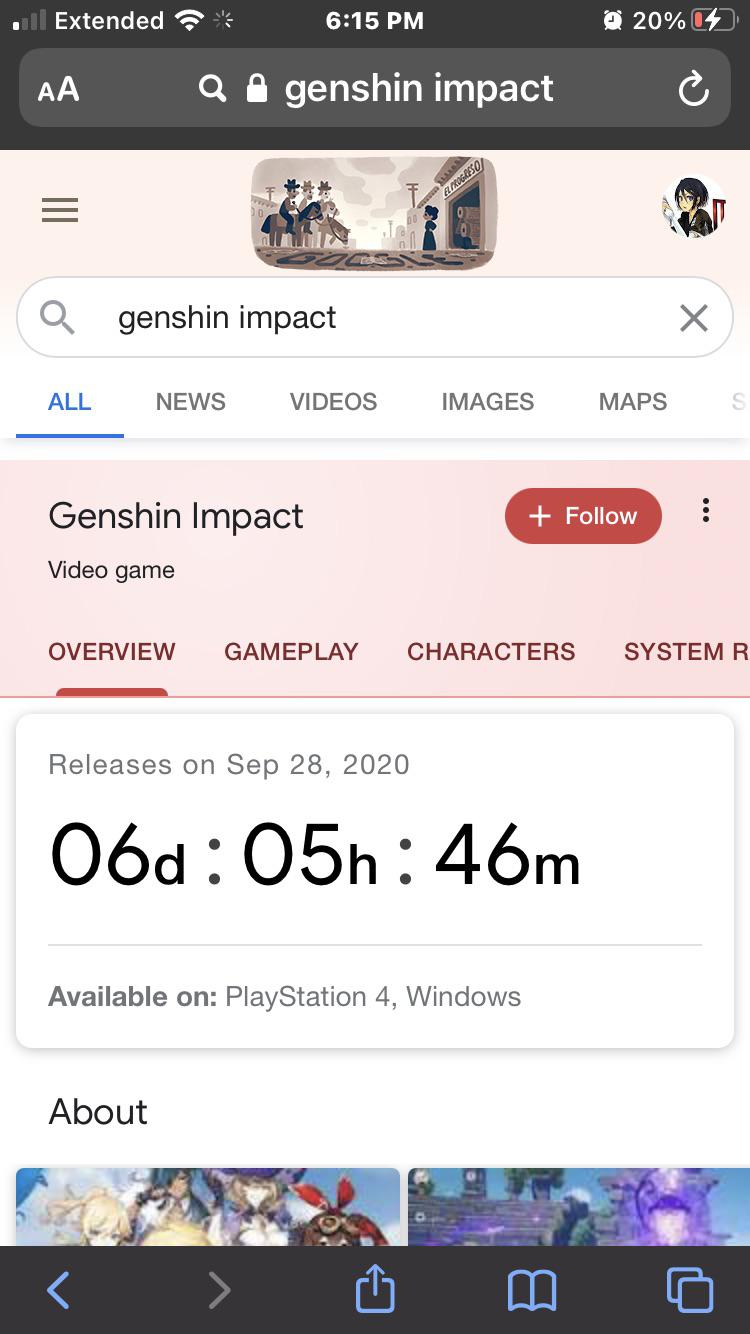The width and height of the screenshot is (750, 1334).
Task: Tap the AA text size icon
Action: 57,88
